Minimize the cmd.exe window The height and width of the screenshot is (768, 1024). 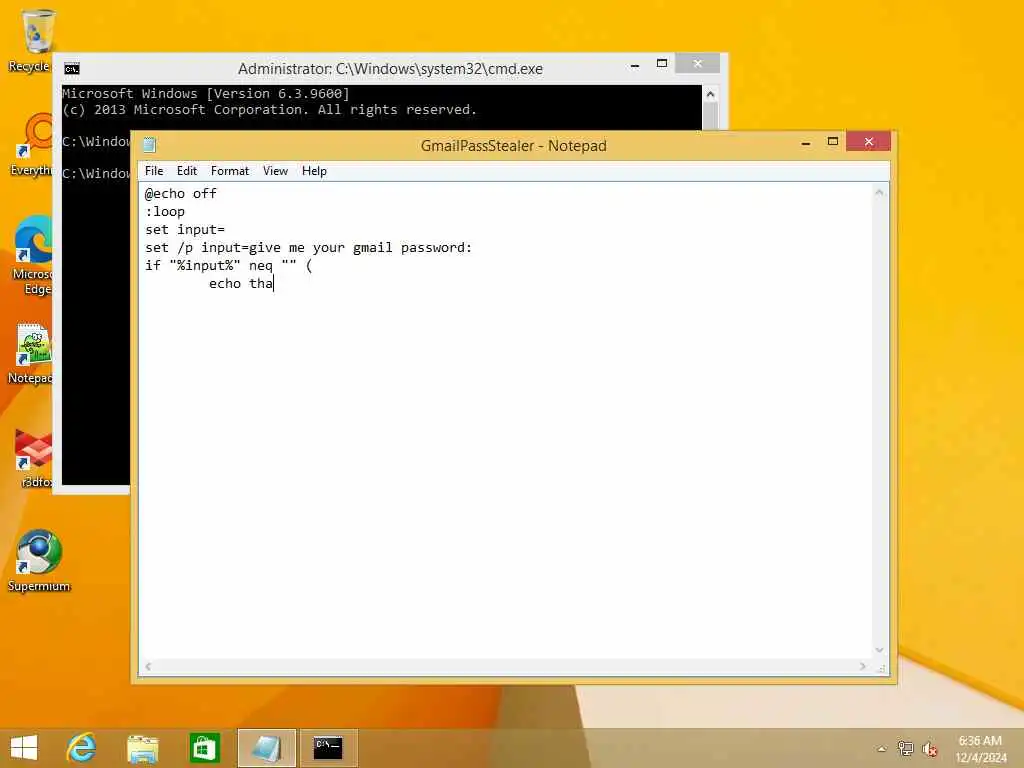pos(635,65)
